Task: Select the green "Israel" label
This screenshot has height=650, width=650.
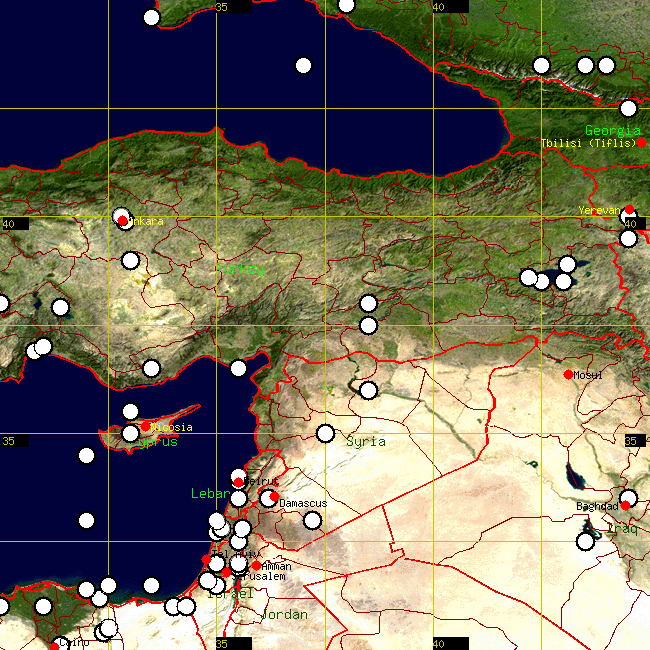Action: tap(230, 594)
